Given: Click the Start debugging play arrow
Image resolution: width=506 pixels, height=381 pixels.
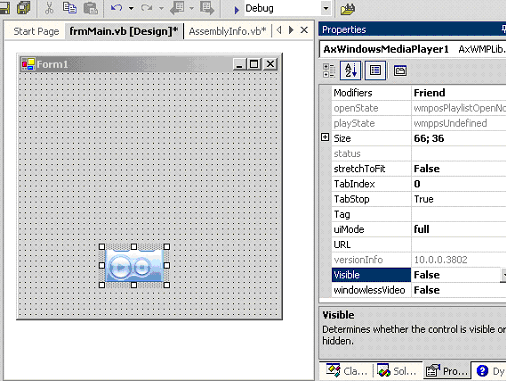Looking at the screenshot, I should (x=236, y=10).
